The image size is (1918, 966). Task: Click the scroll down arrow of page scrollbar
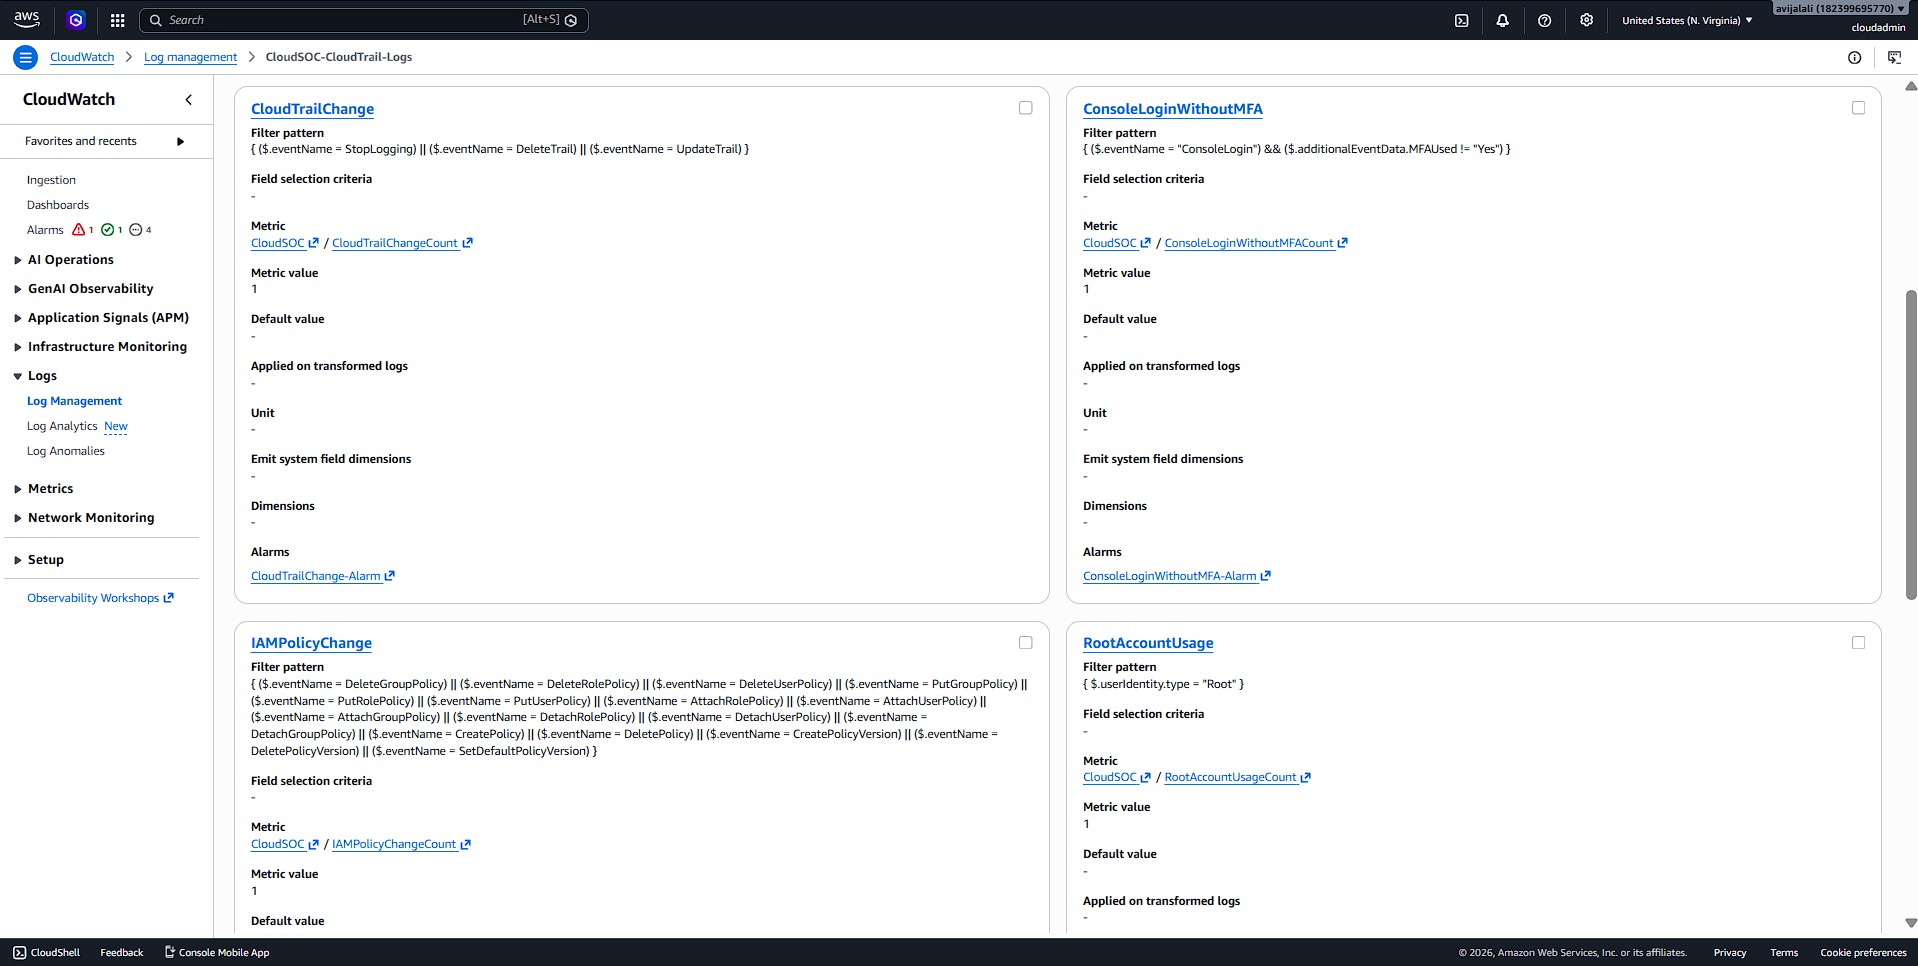[x=1911, y=923]
